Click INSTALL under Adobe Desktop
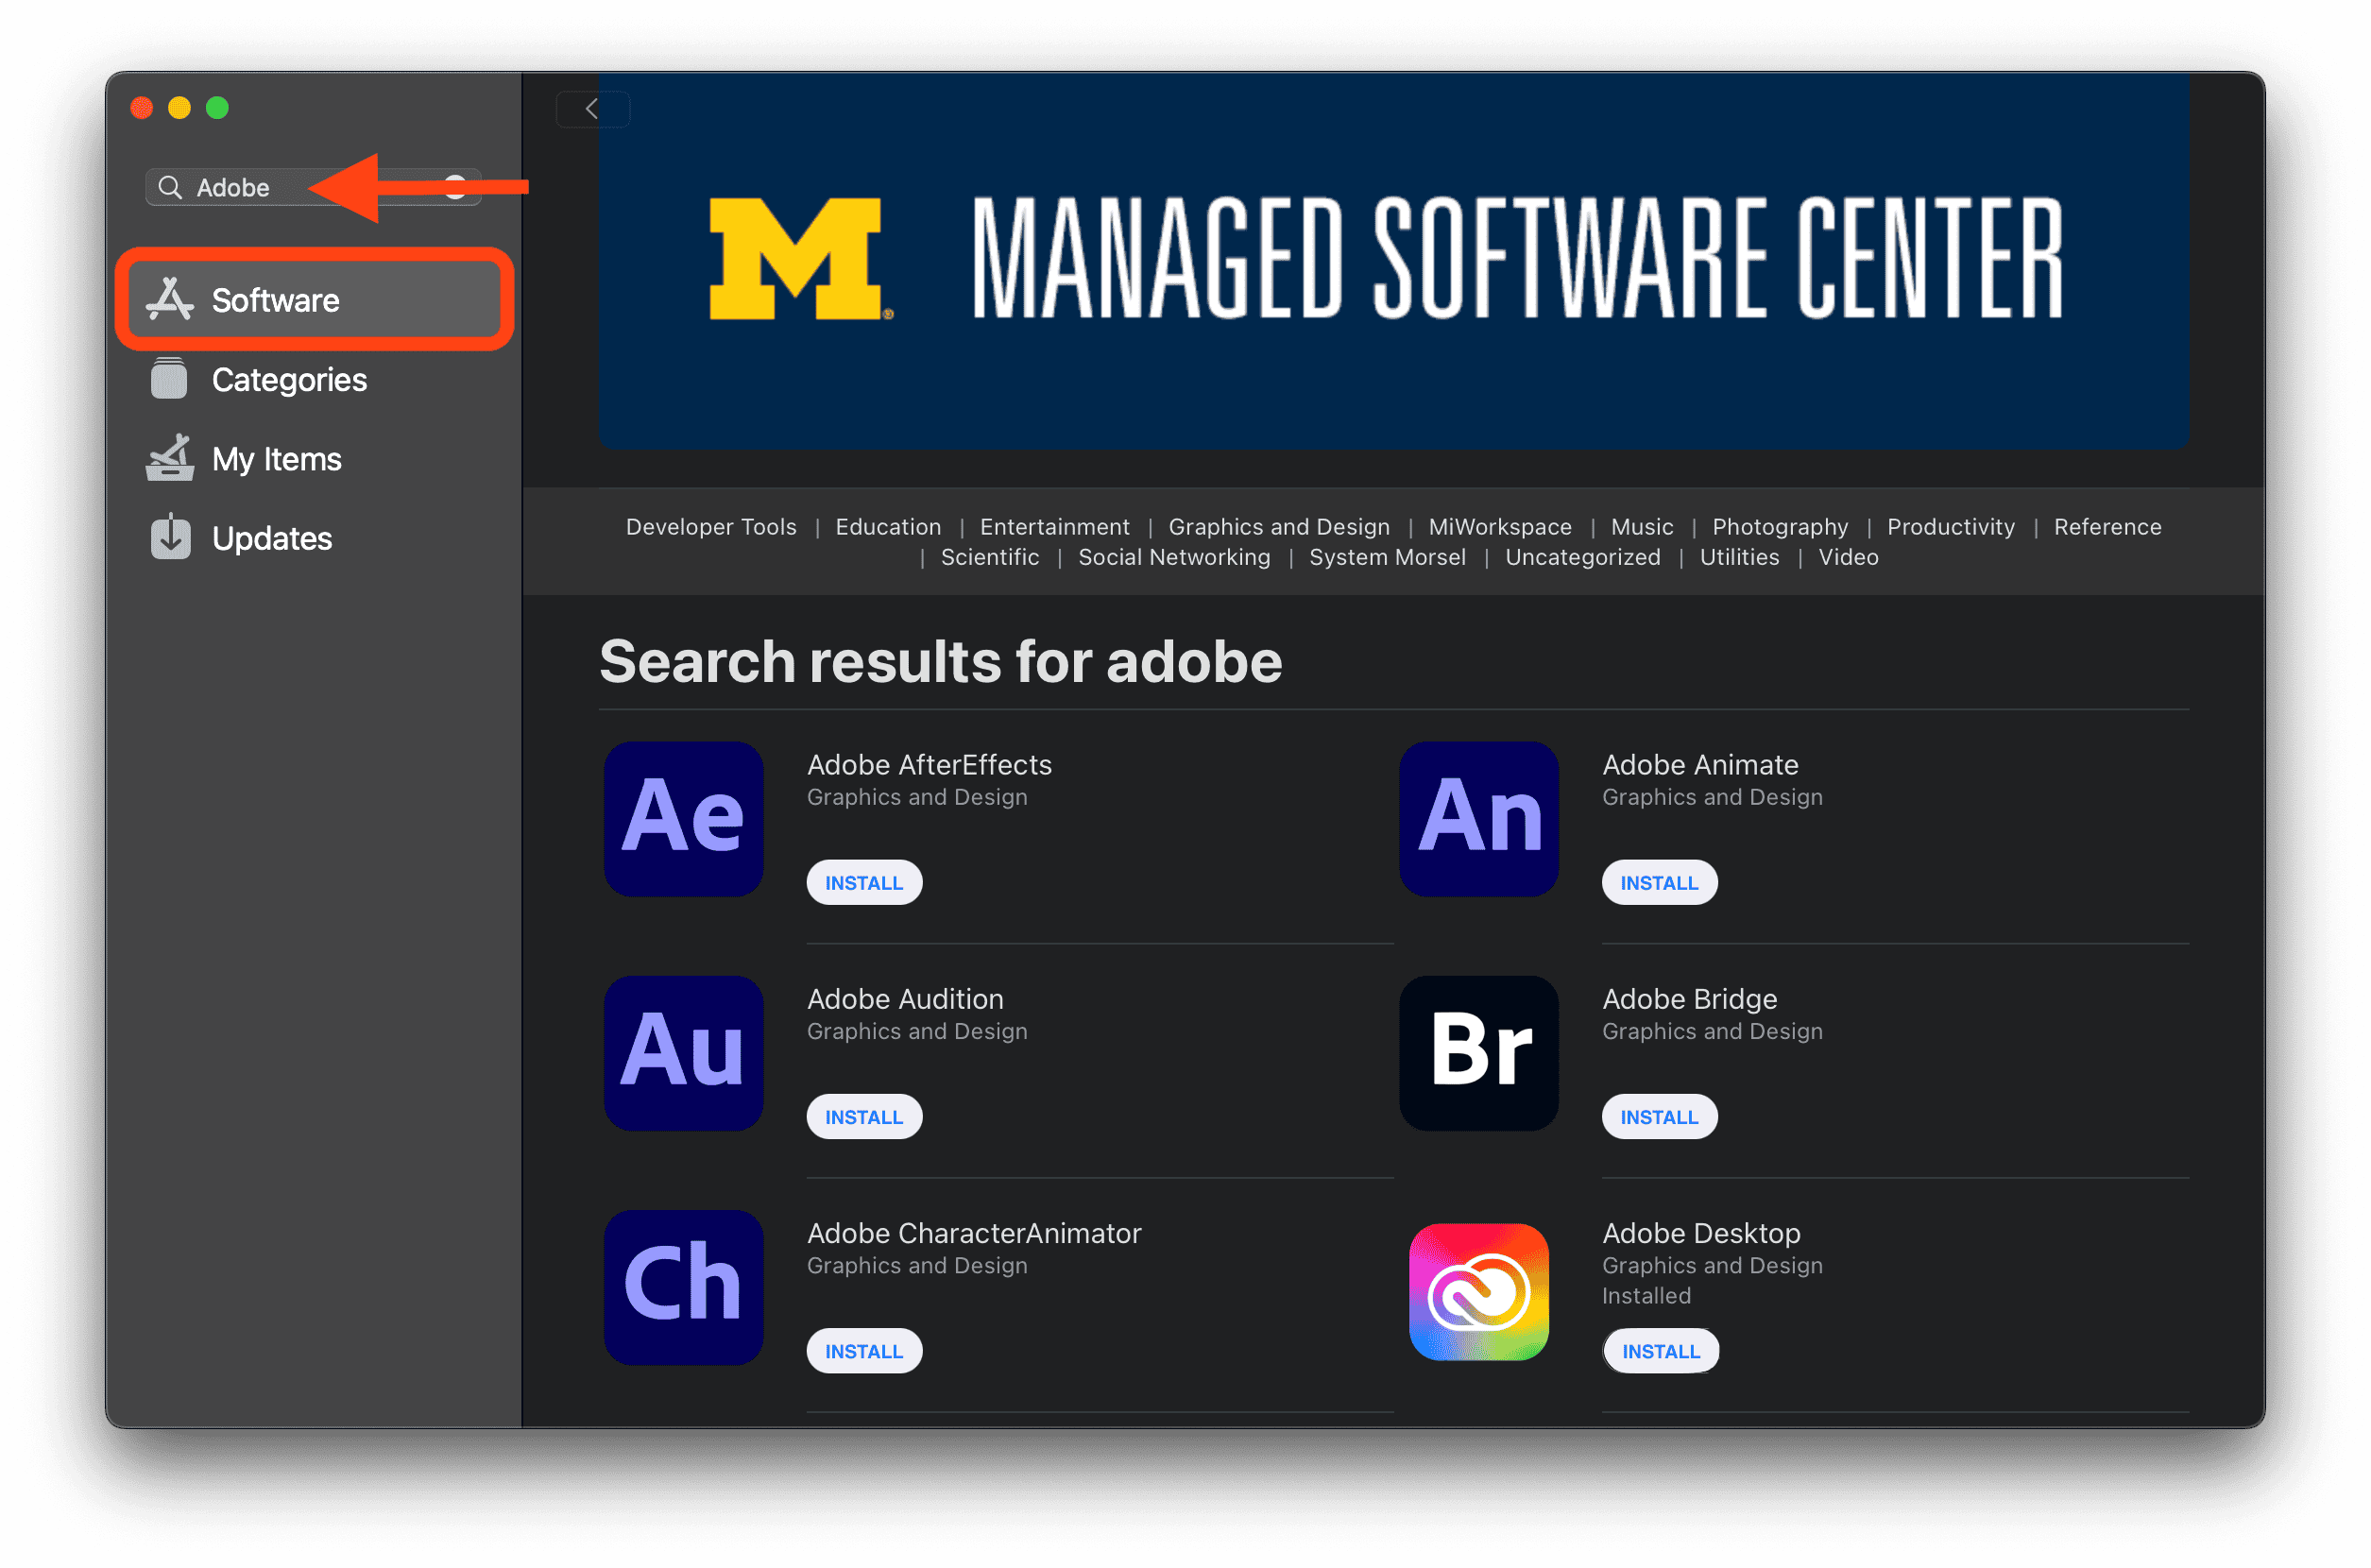 click(x=1661, y=1350)
